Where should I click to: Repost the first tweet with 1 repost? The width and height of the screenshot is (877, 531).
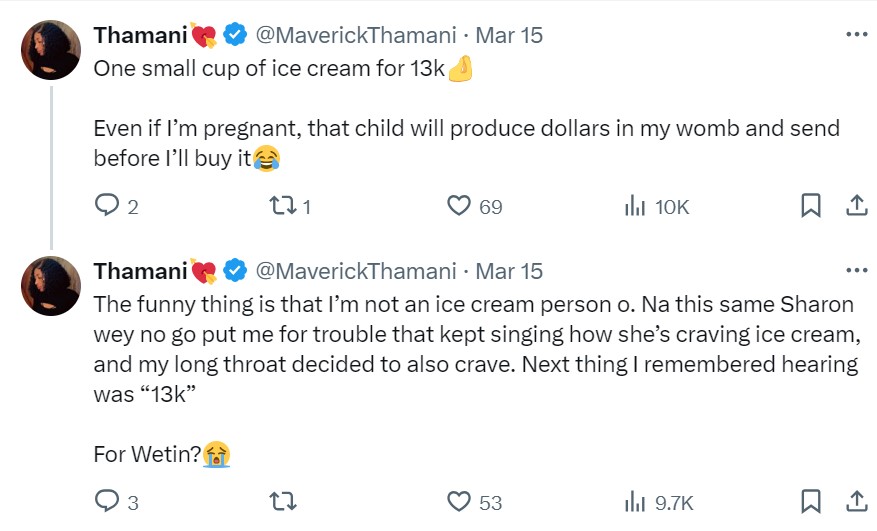pos(282,206)
